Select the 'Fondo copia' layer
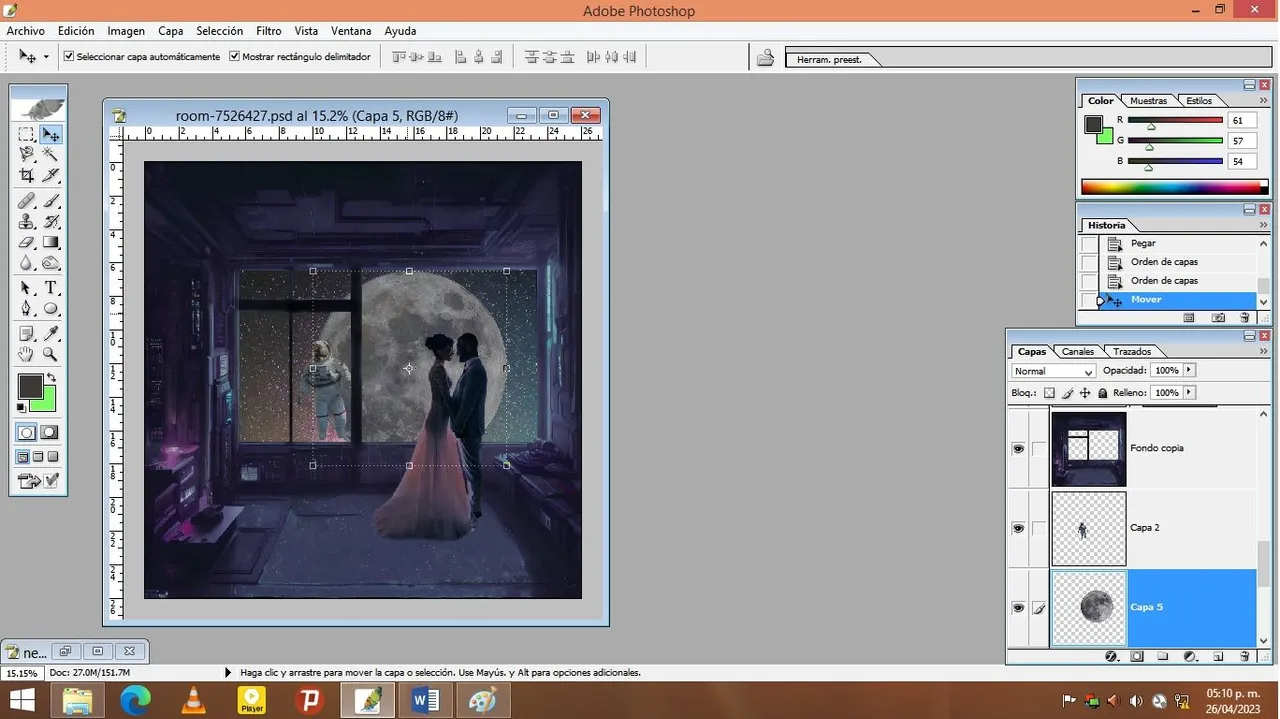The width and height of the screenshot is (1280, 719). point(1155,449)
